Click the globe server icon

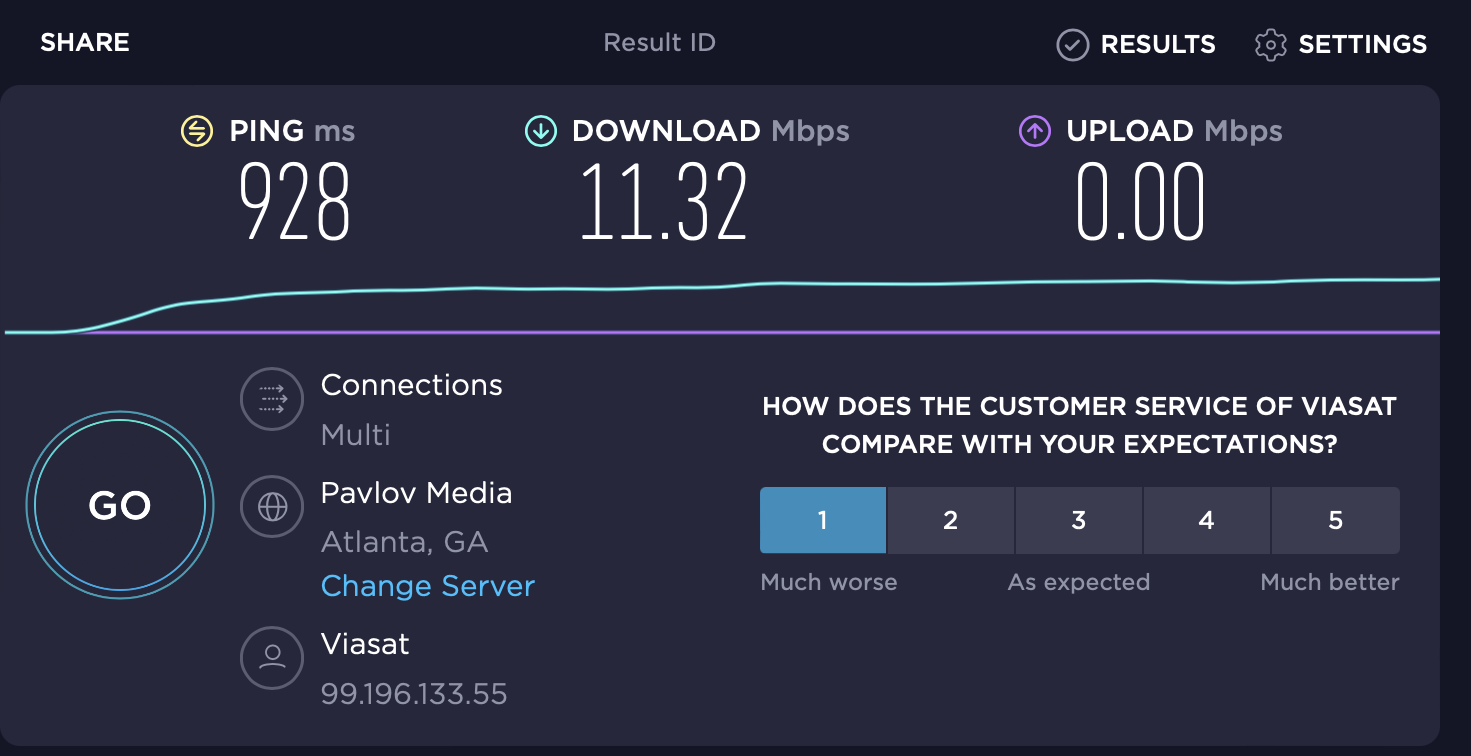(x=272, y=508)
